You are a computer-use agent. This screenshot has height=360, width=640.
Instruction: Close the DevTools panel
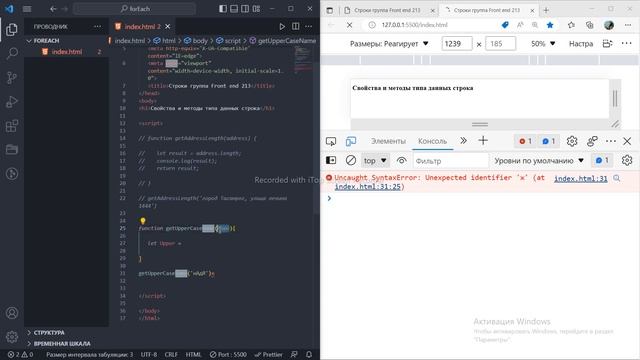coord(627,141)
